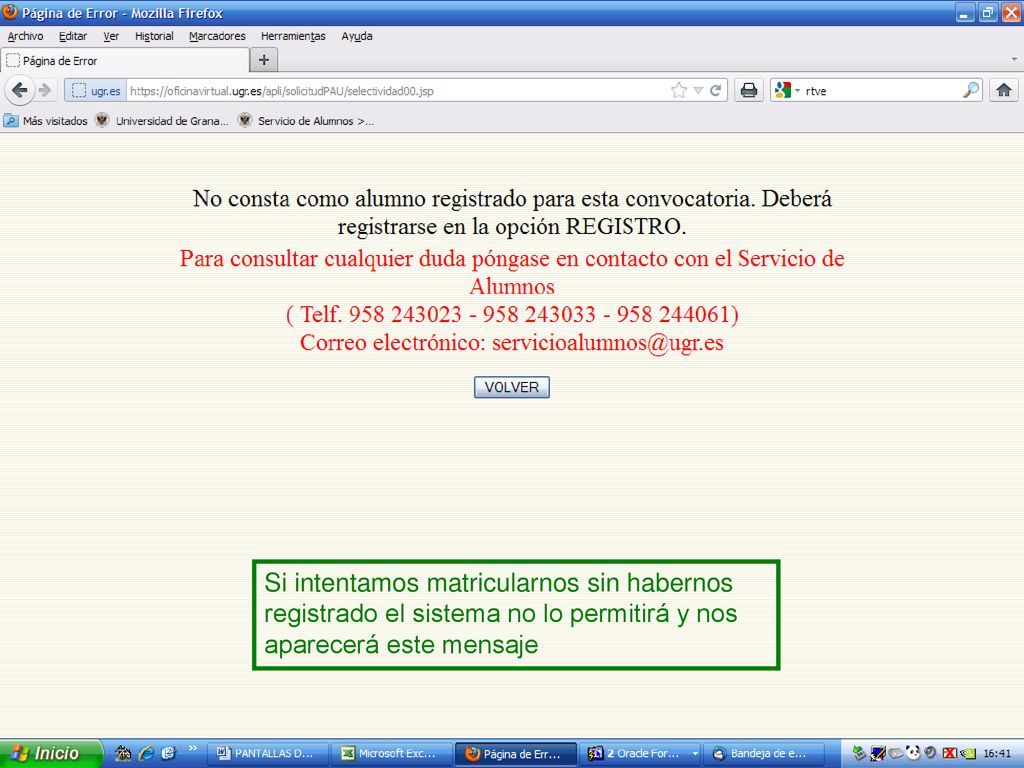The width and height of the screenshot is (1024, 768).
Task: Open the Outlook Express quick launch icon
Action: pos(168,753)
